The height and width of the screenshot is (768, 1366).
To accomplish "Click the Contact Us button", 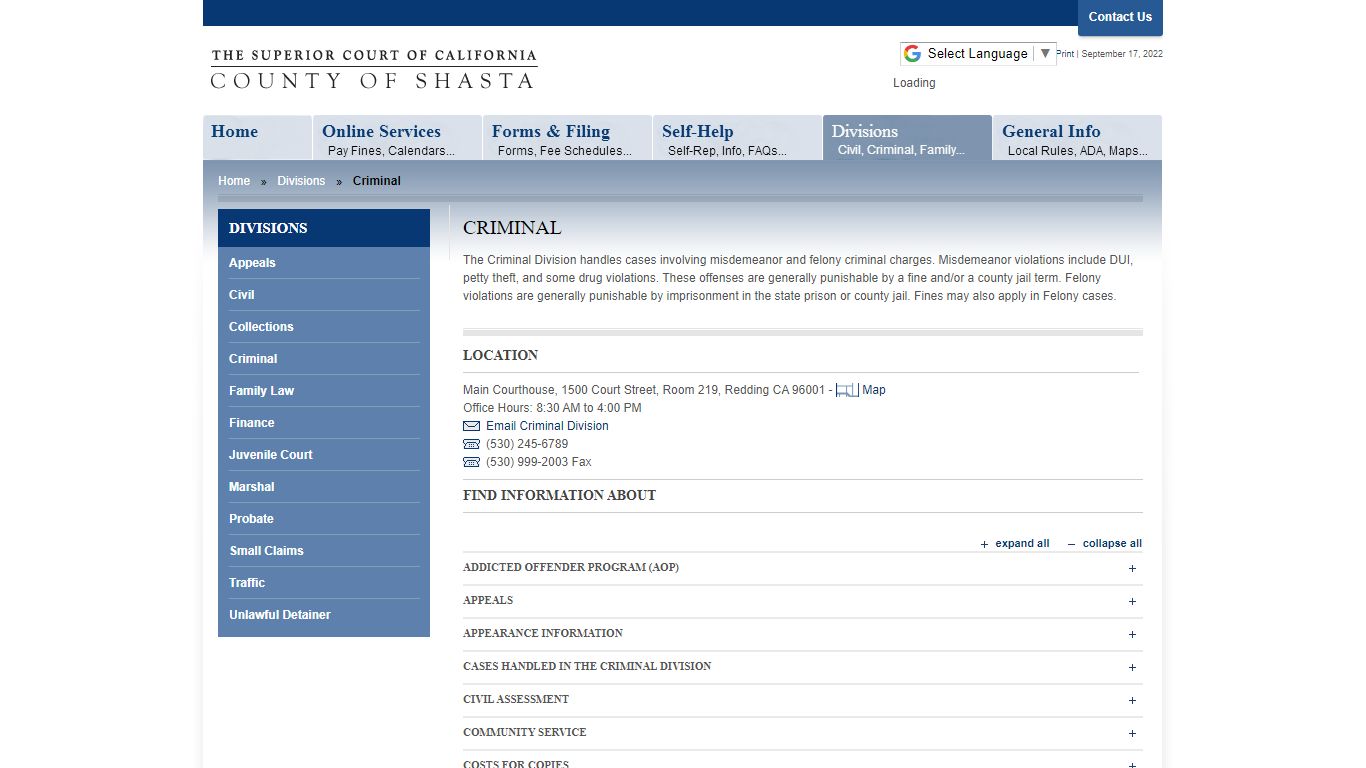I will (1120, 17).
